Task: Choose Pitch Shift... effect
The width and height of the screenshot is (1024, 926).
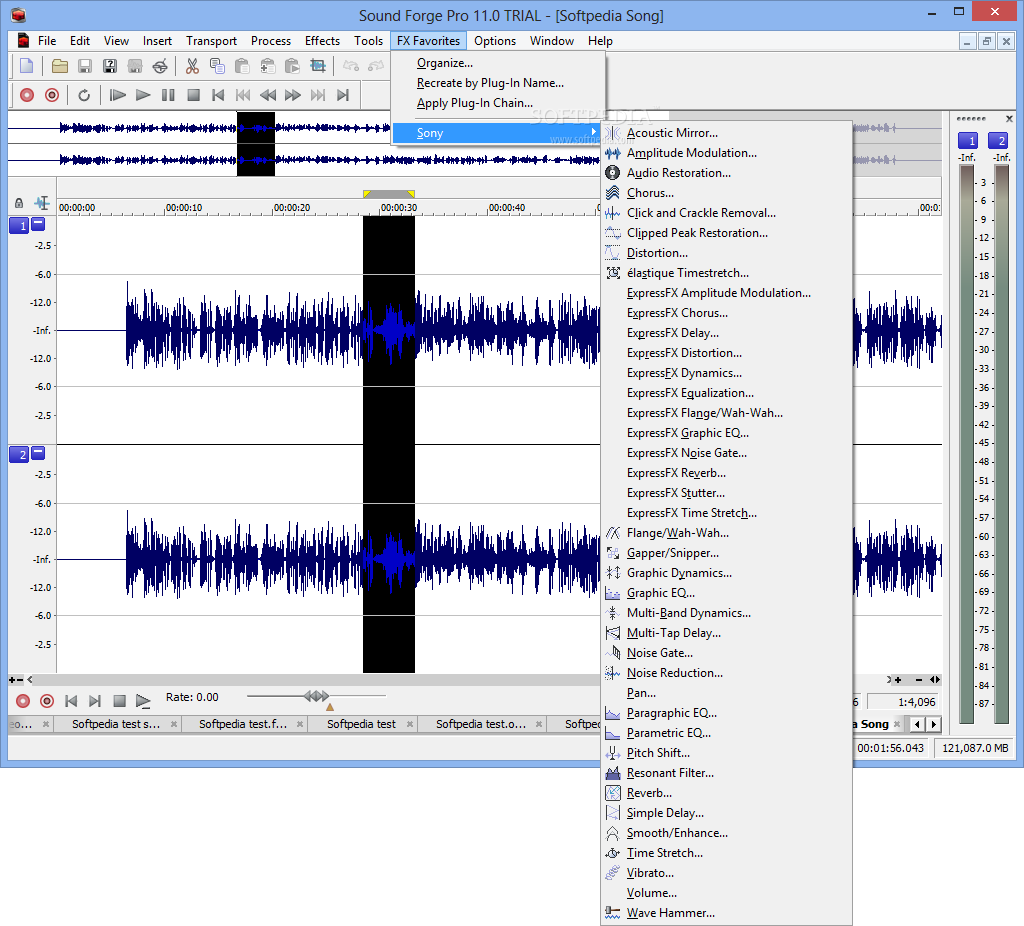Action: [x=726, y=753]
